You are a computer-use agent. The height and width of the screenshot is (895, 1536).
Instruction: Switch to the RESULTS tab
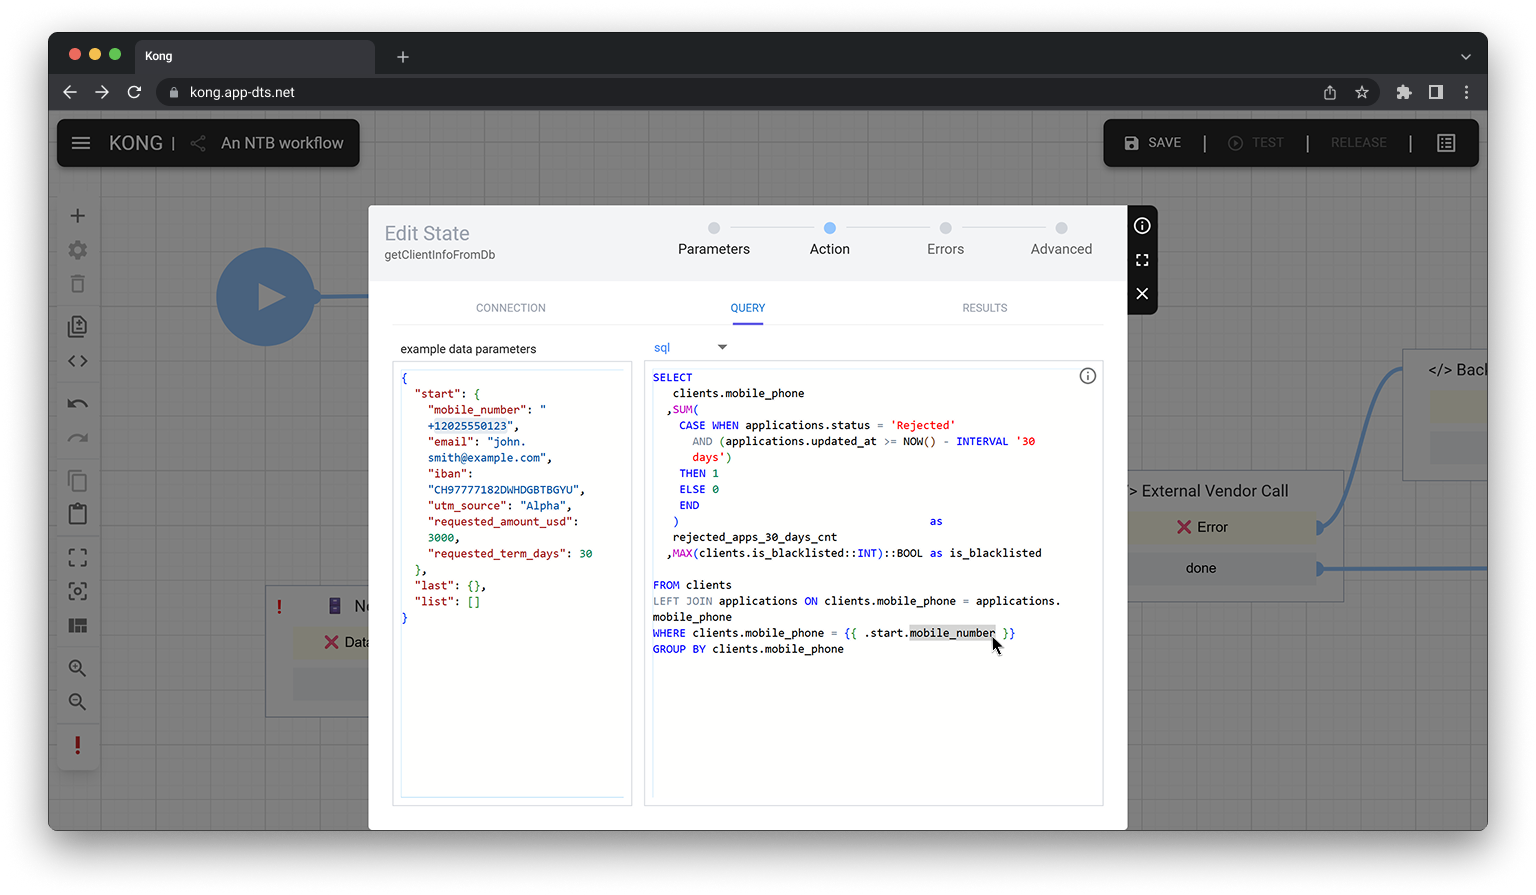pos(985,308)
